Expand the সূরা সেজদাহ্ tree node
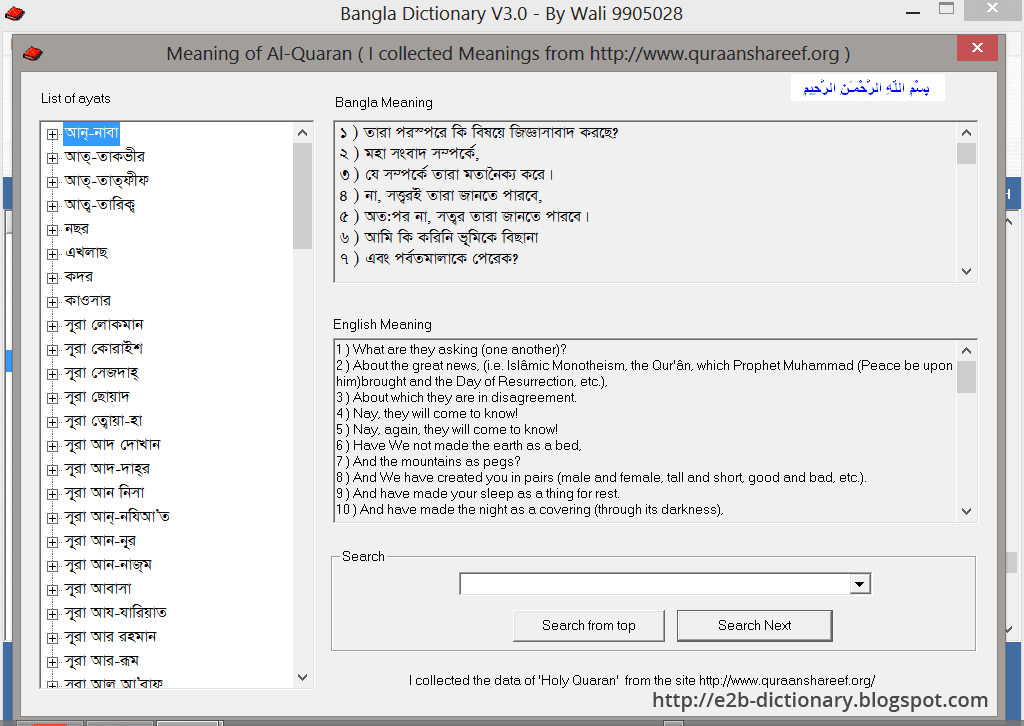Image resolution: width=1024 pixels, height=726 pixels. click(52, 374)
